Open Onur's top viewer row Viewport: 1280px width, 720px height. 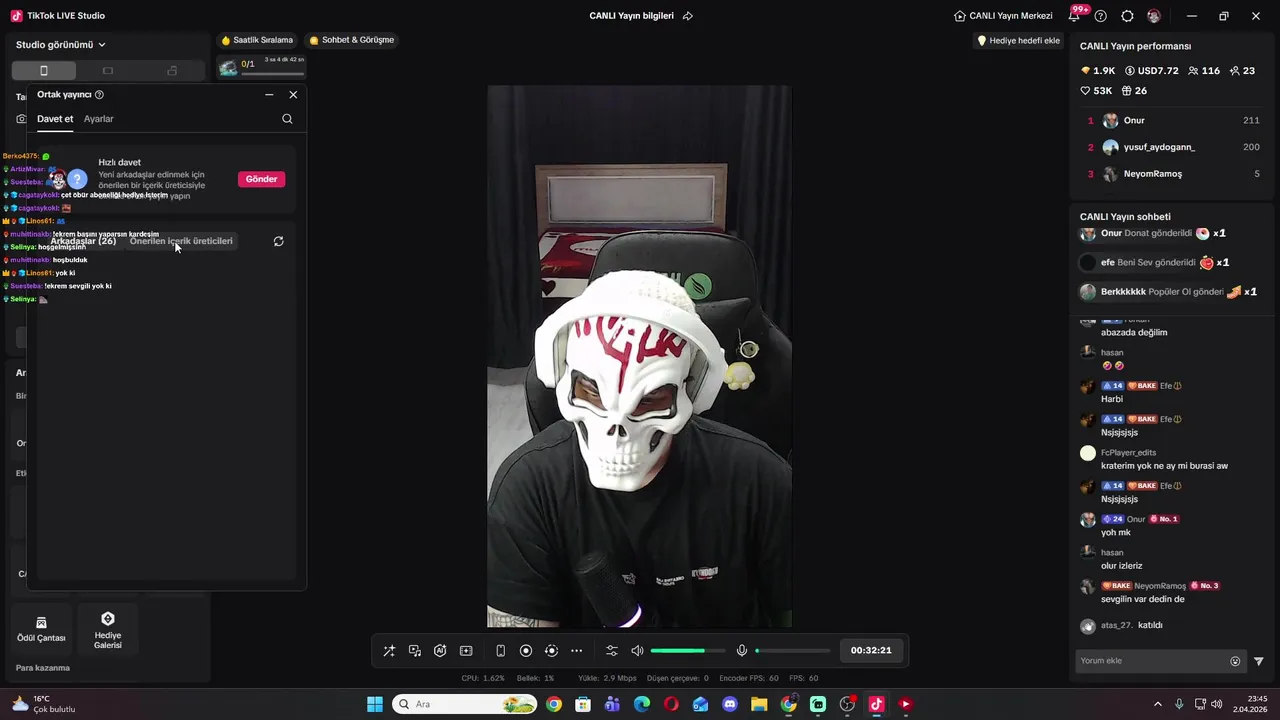1172,120
